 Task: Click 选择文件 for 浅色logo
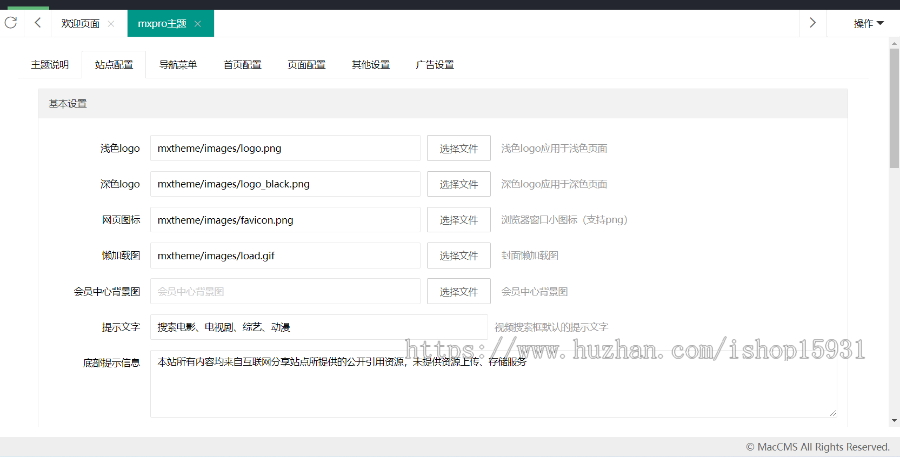(459, 148)
